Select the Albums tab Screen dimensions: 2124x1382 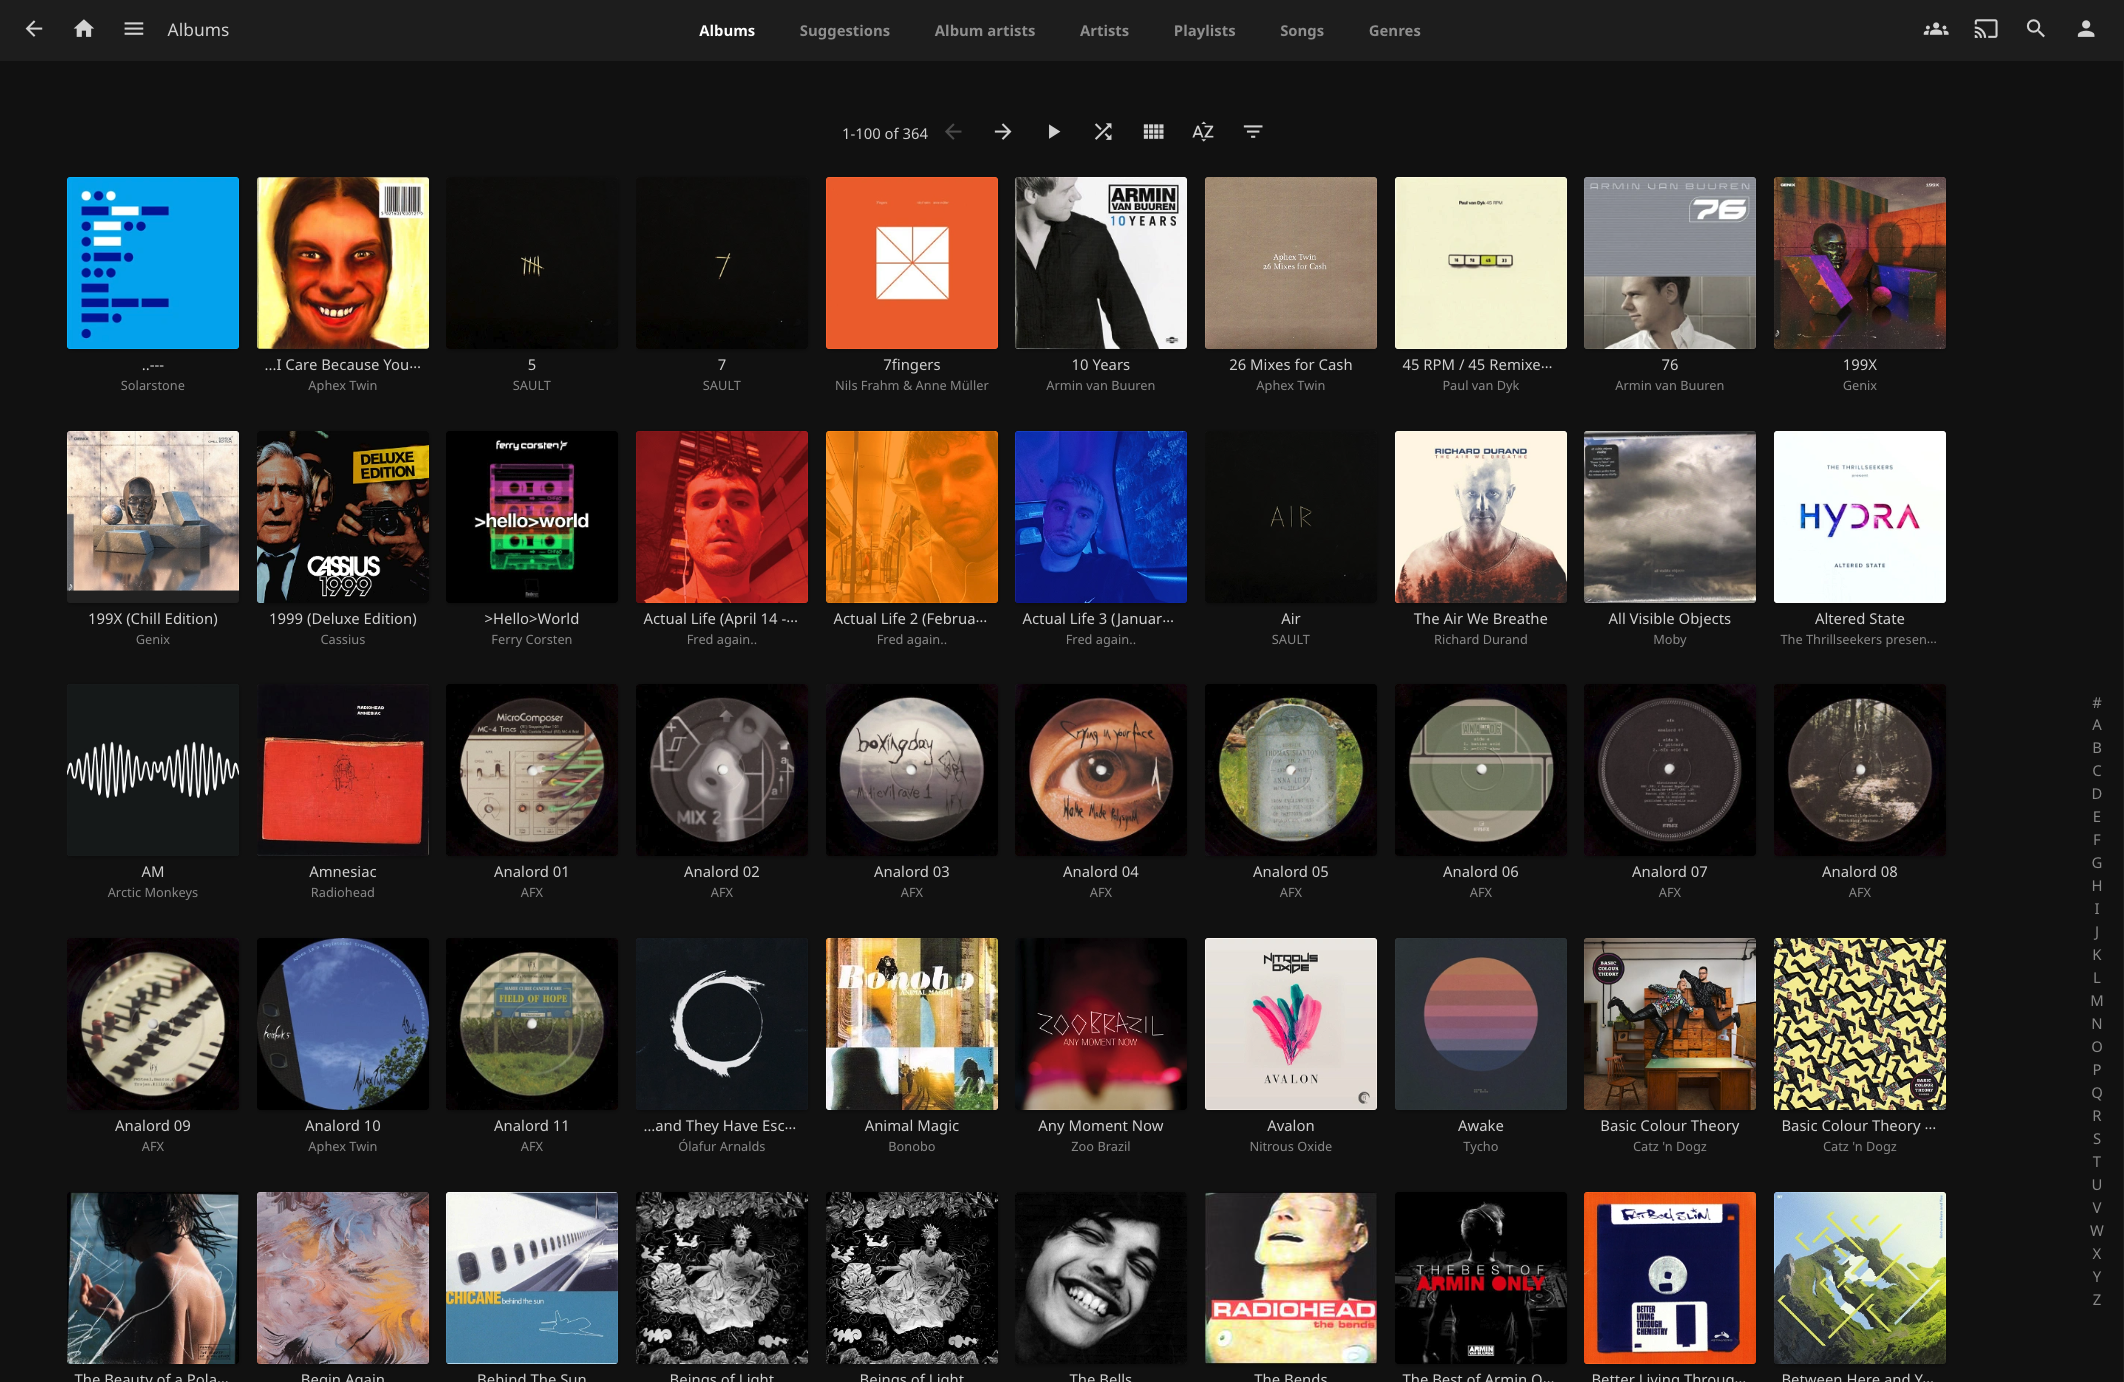727,31
